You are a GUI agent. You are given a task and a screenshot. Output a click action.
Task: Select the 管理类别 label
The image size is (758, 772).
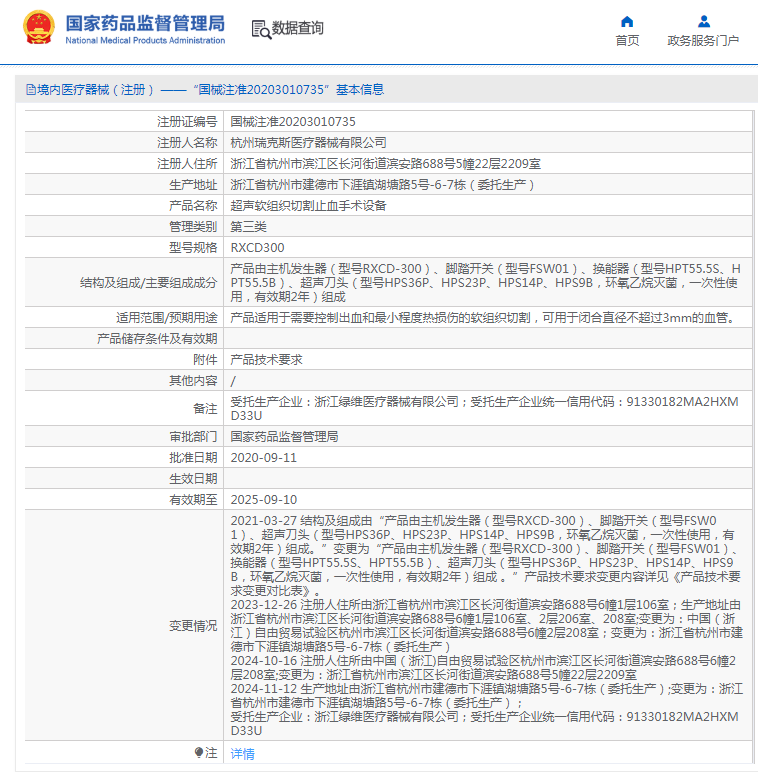(193, 226)
